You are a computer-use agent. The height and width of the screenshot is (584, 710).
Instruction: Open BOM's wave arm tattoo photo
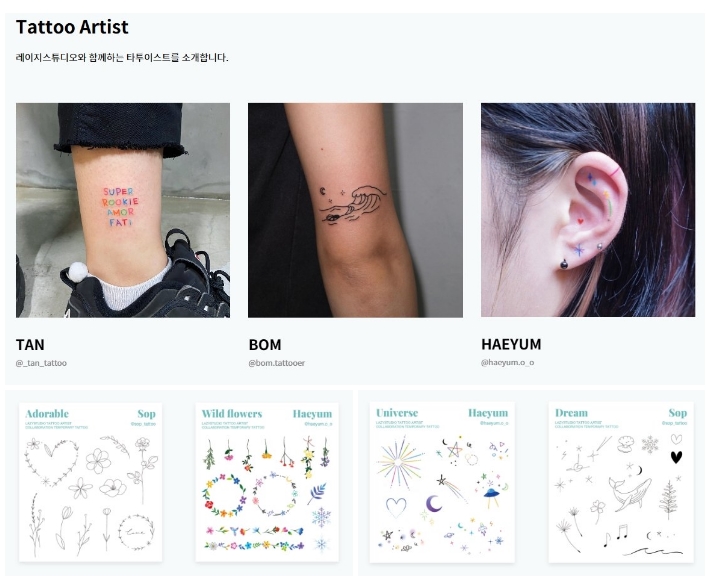coord(355,210)
